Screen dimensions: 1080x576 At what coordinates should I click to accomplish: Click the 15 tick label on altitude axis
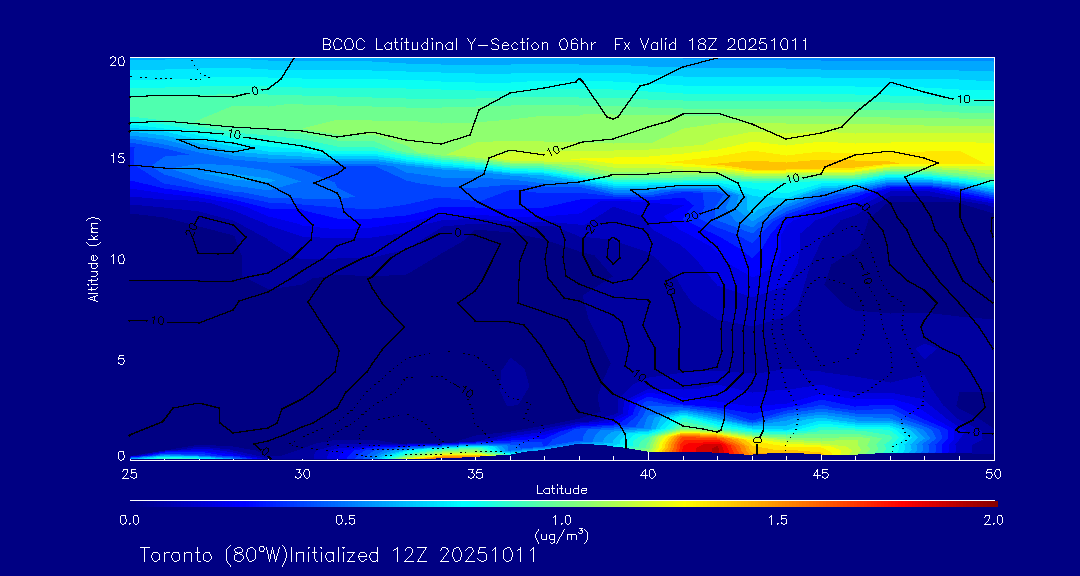click(115, 160)
